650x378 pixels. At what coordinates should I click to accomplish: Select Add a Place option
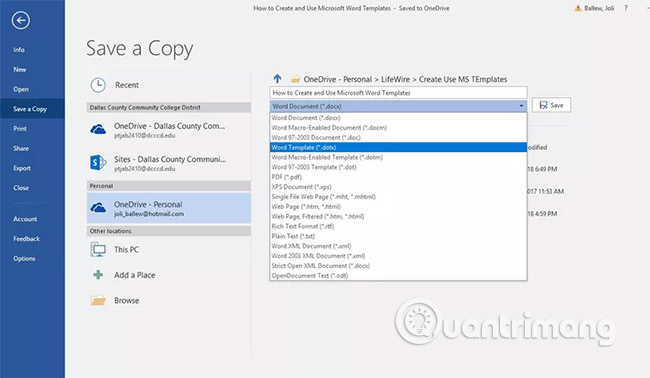[x=168, y=275]
